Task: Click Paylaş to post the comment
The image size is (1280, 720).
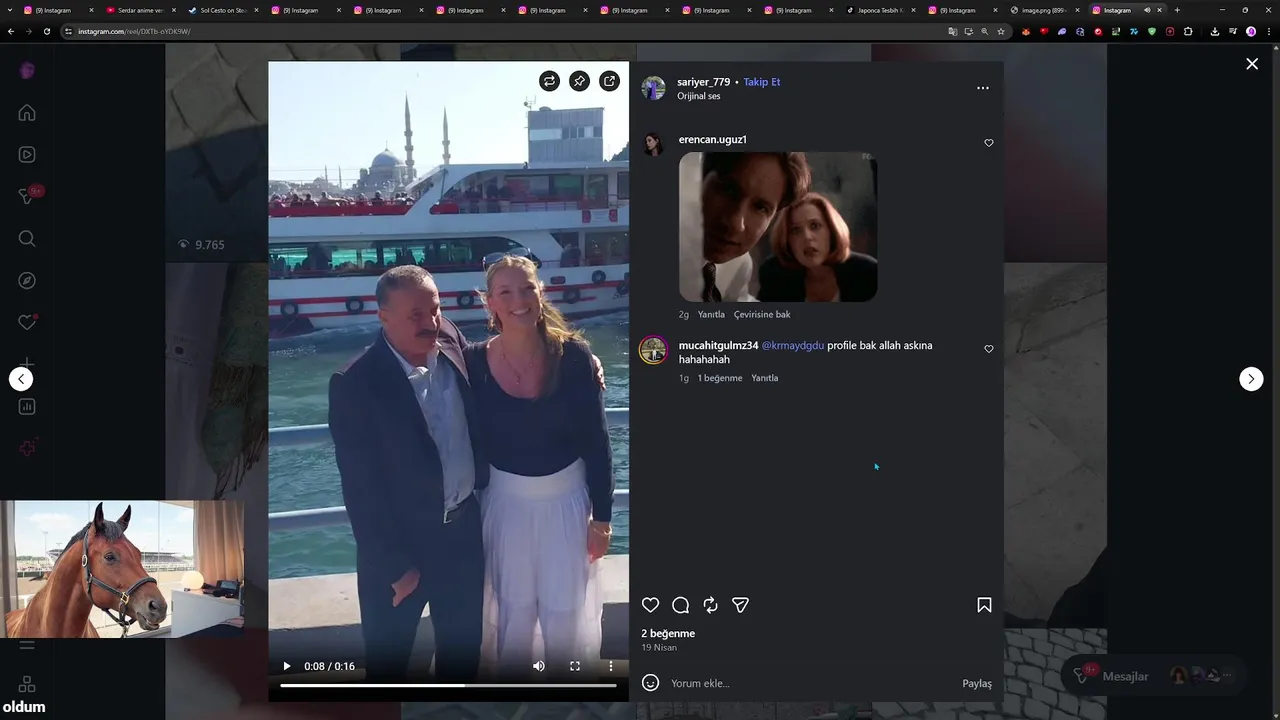Action: (977, 683)
